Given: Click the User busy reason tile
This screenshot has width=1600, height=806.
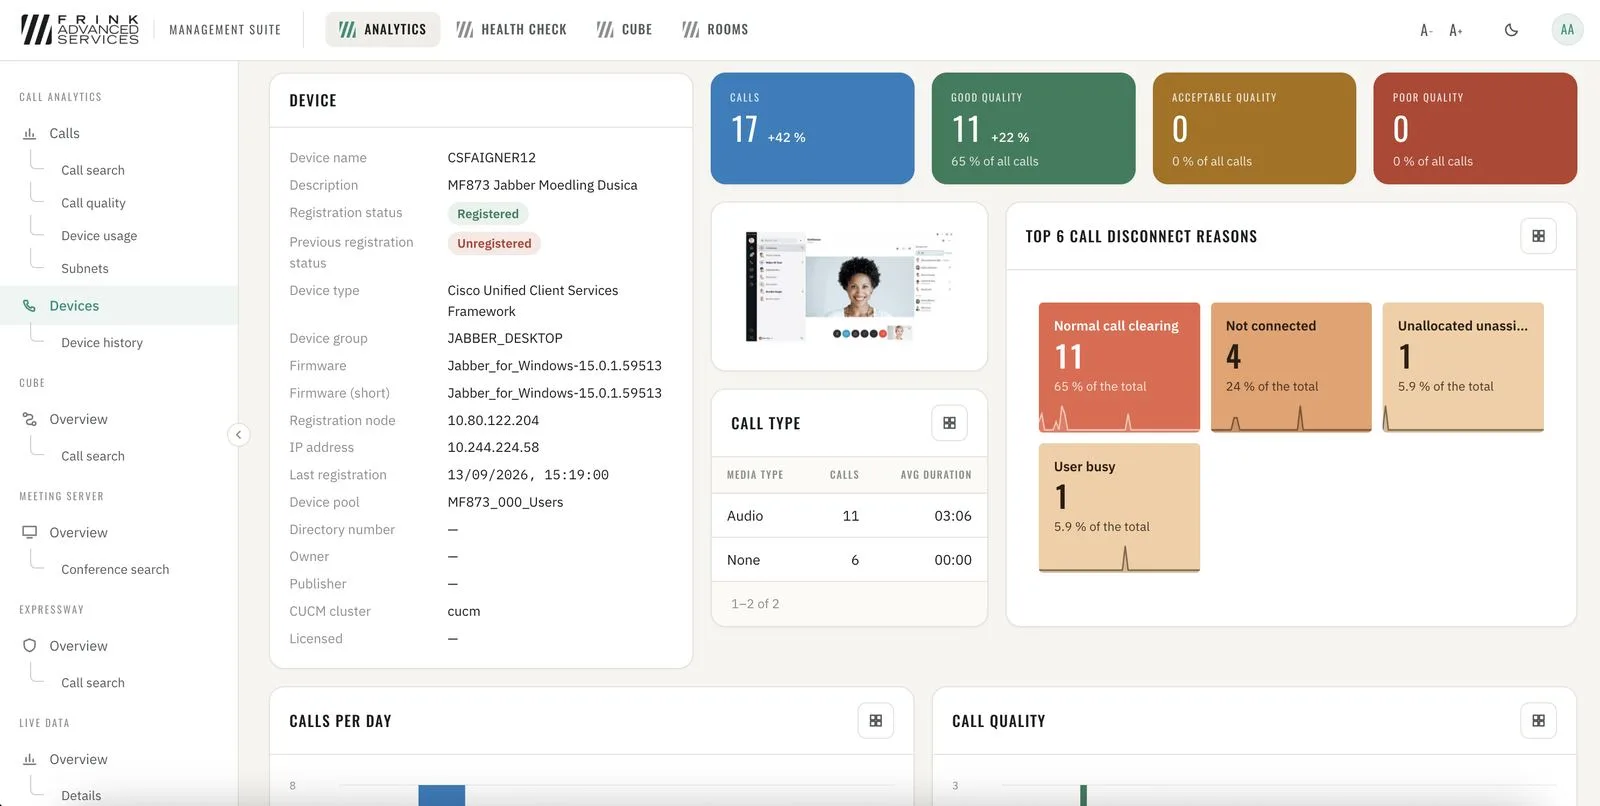Looking at the screenshot, I should click(1119, 508).
